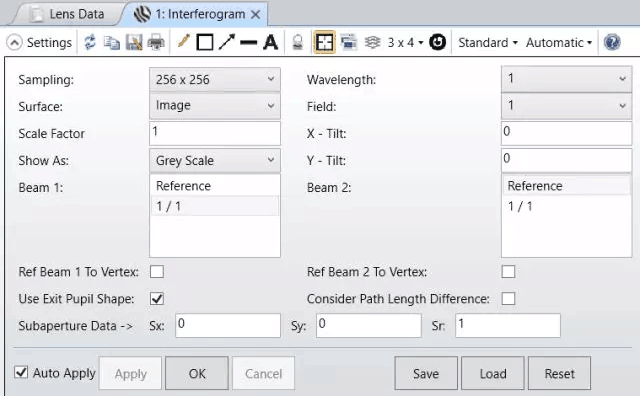The width and height of the screenshot is (640, 396).
Task: Open the Surface Image dropdown
Action: tap(215, 106)
